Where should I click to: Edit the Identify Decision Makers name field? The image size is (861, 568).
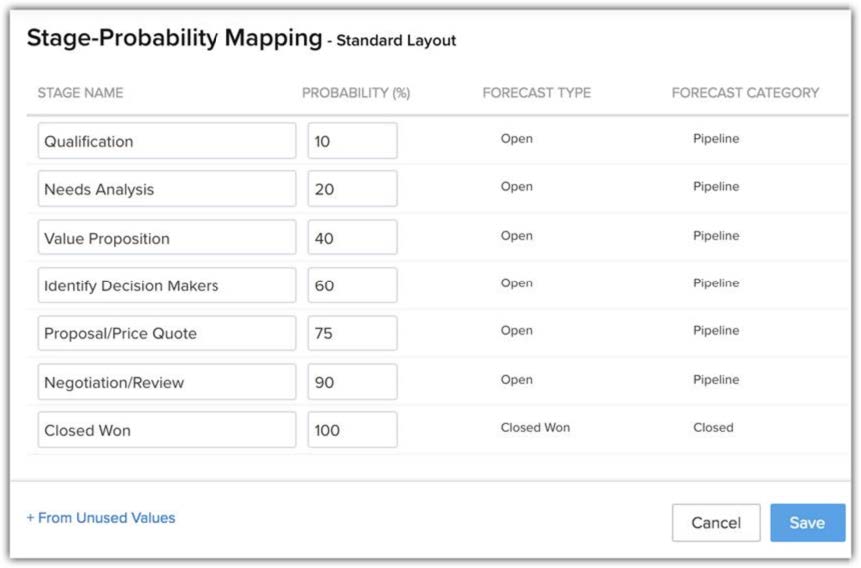coord(167,285)
